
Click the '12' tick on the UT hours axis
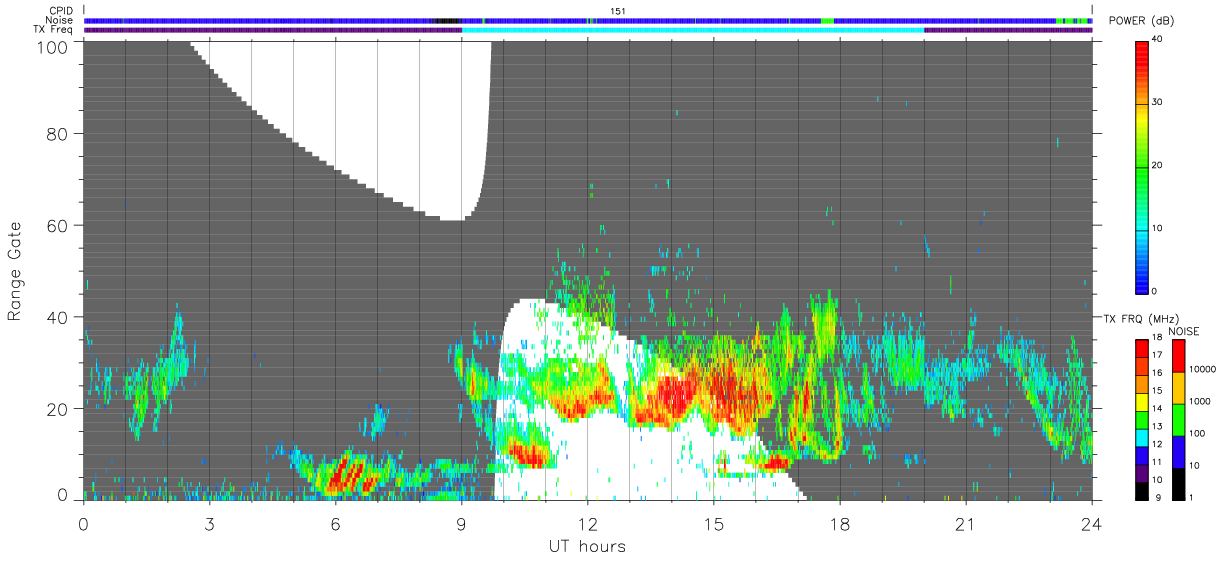587,524
